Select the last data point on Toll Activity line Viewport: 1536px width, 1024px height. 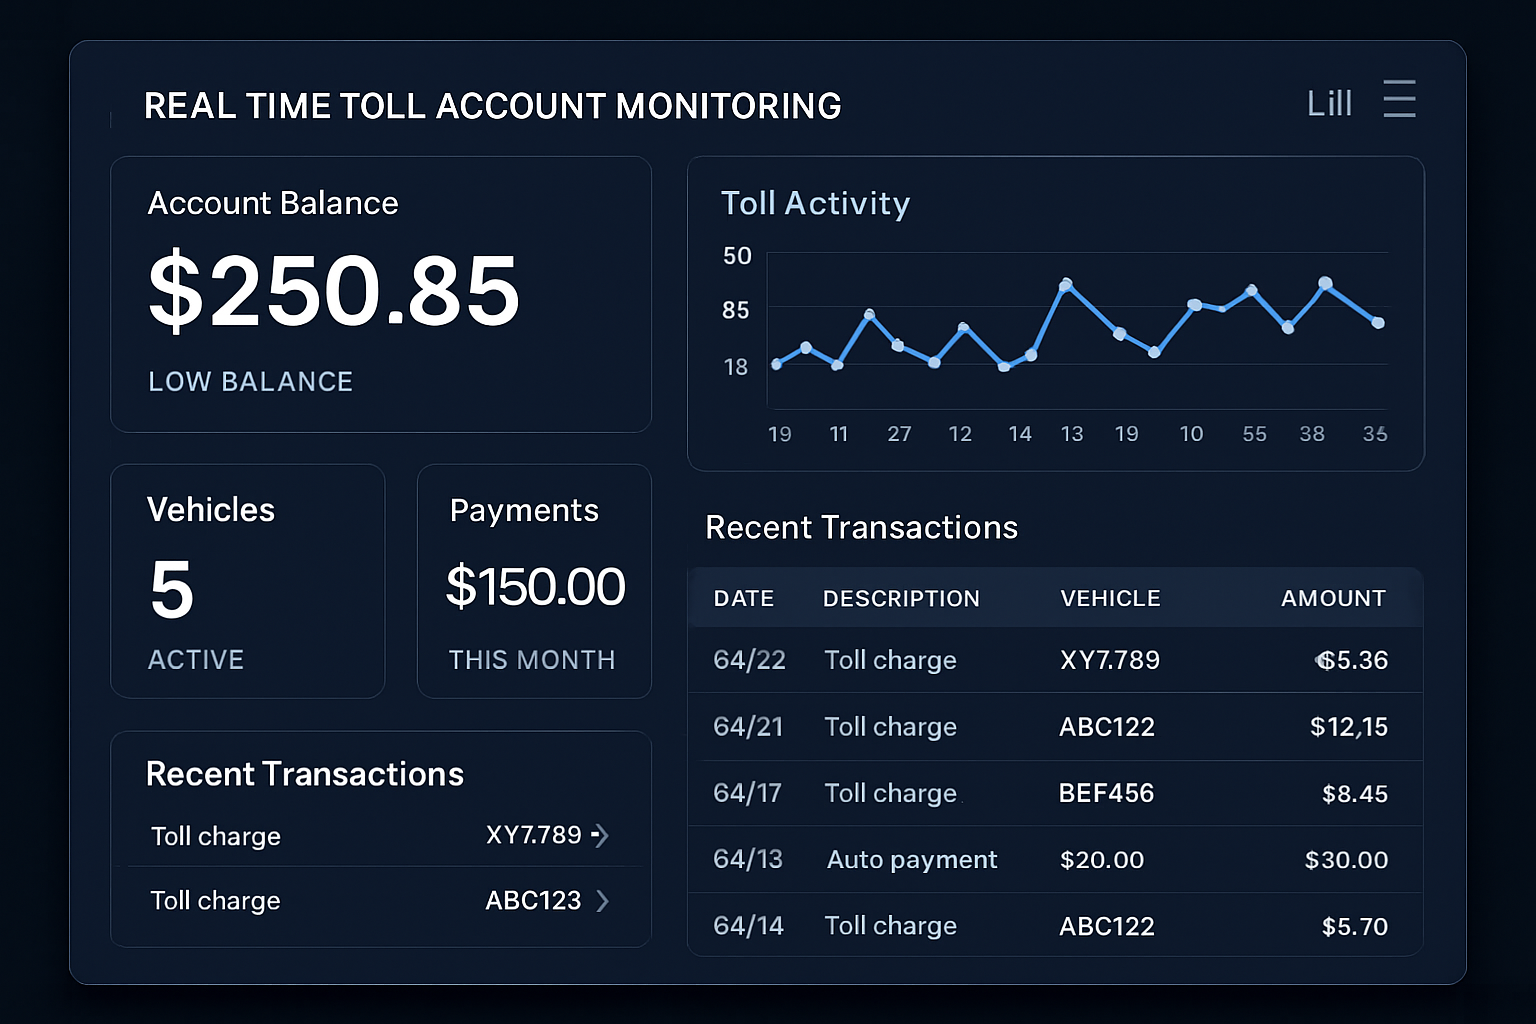click(x=1377, y=321)
